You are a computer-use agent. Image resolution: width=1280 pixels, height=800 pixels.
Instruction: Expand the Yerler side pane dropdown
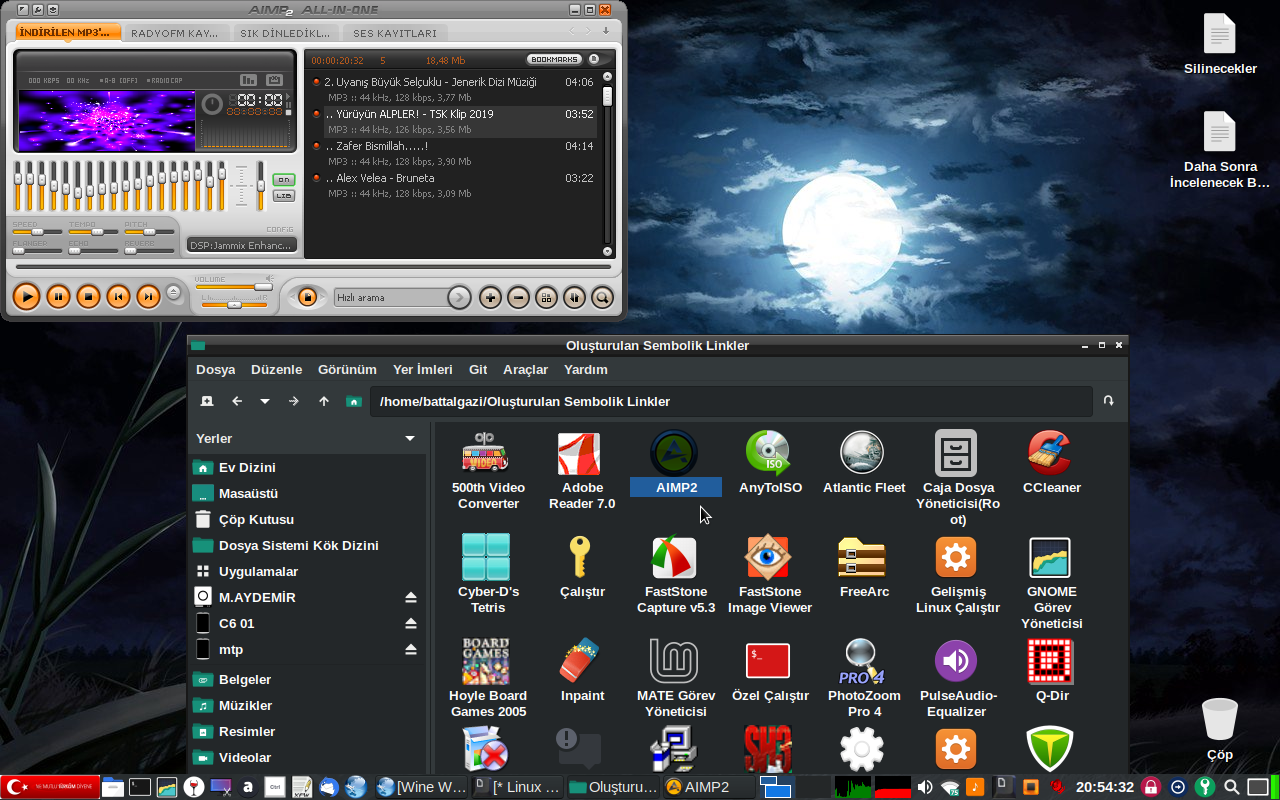click(x=410, y=439)
